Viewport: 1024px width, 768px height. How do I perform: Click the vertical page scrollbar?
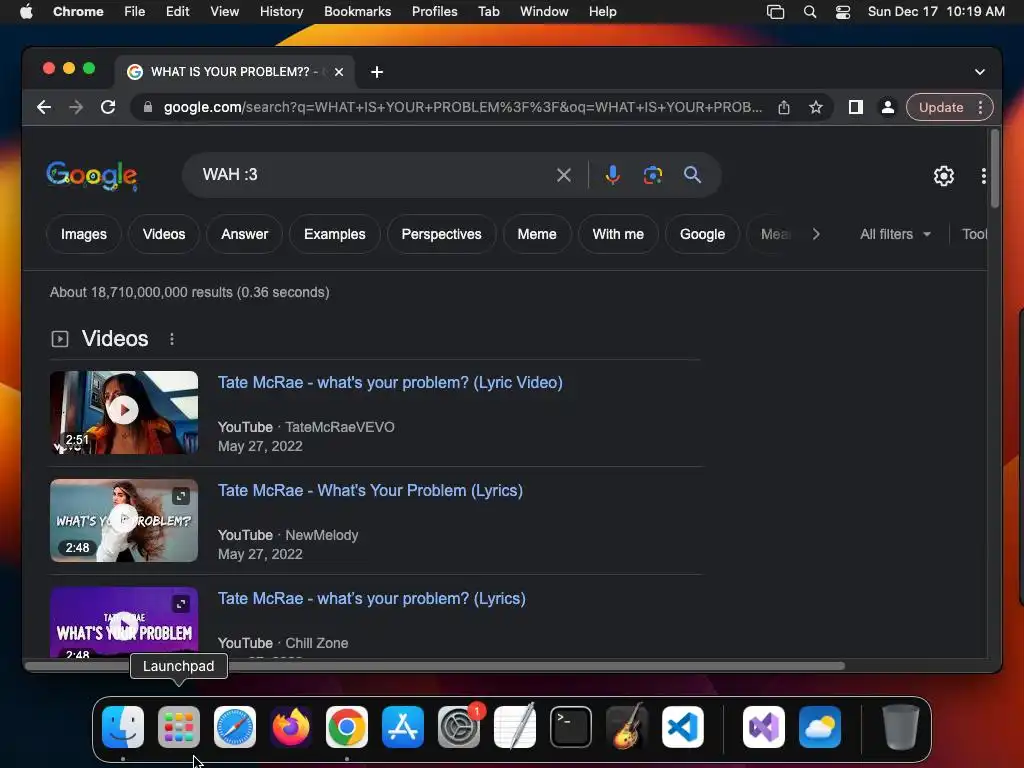click(x=994, y=169)
